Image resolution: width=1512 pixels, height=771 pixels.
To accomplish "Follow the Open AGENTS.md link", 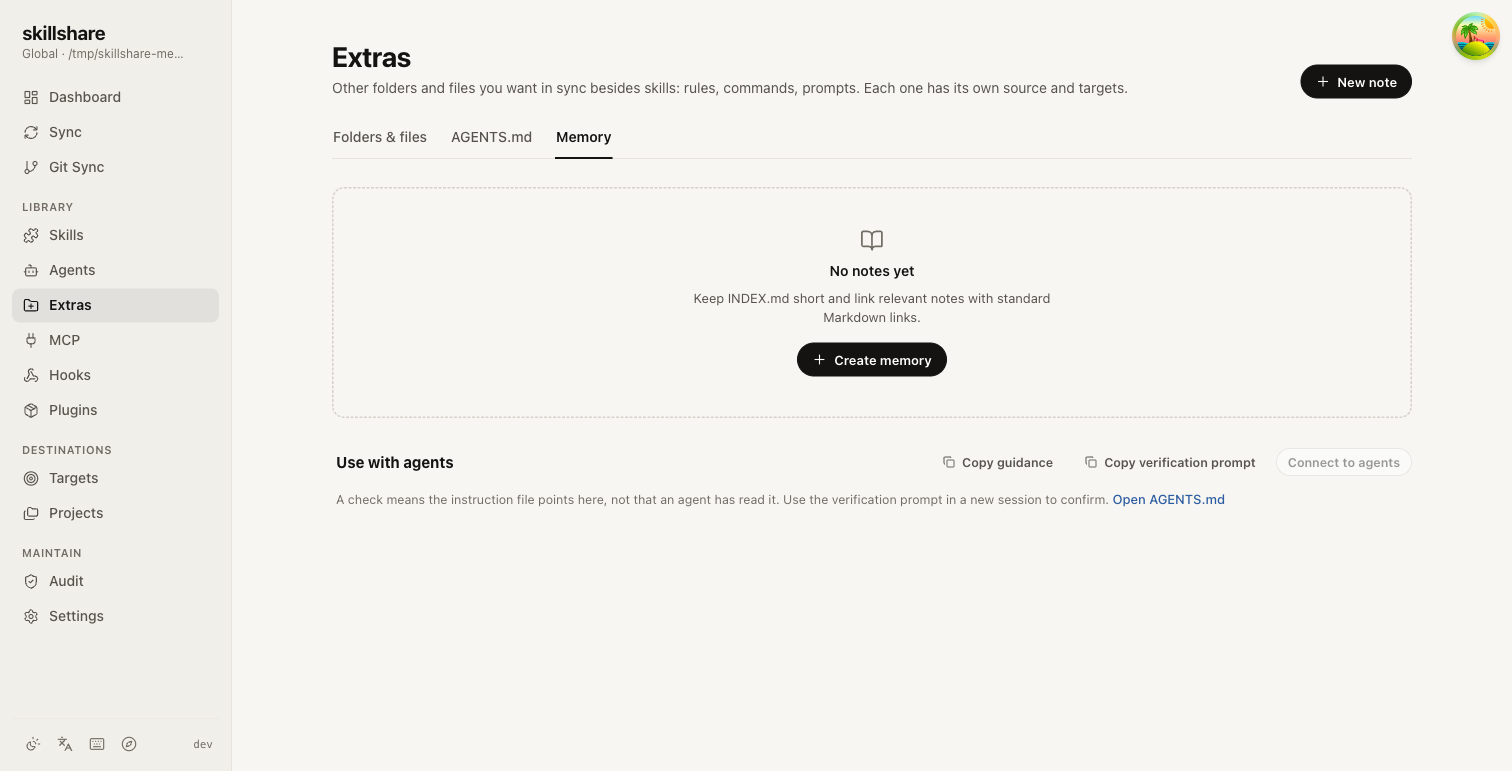I will pos(1169,500).
